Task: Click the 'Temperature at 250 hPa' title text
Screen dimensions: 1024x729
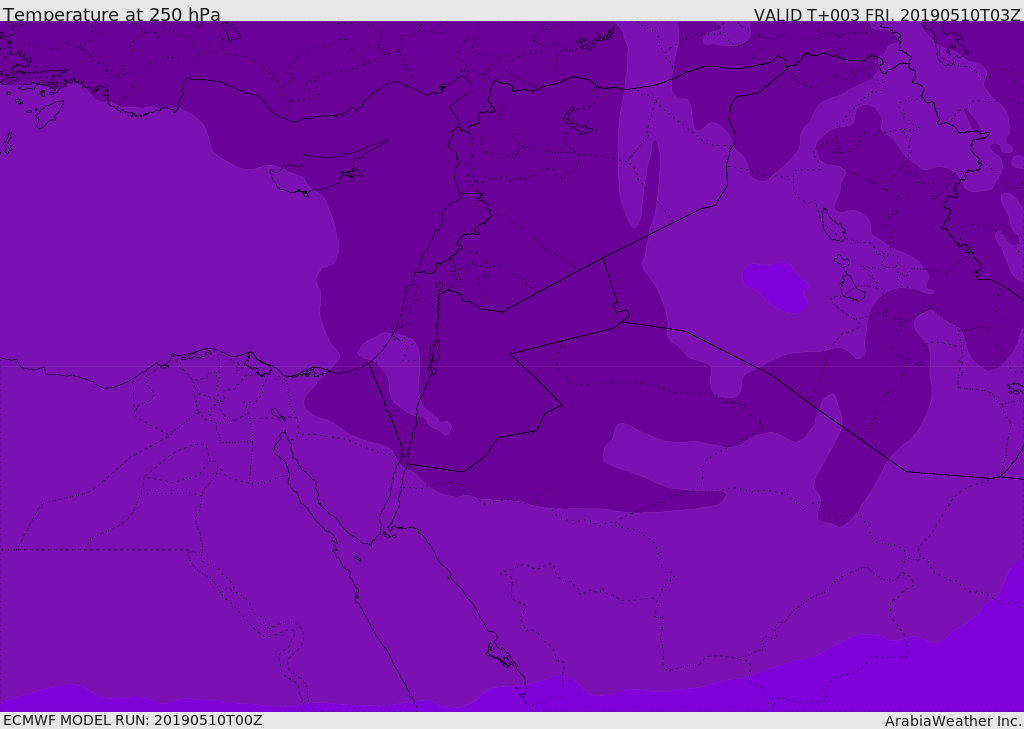Action: click(x=112, y=14)
